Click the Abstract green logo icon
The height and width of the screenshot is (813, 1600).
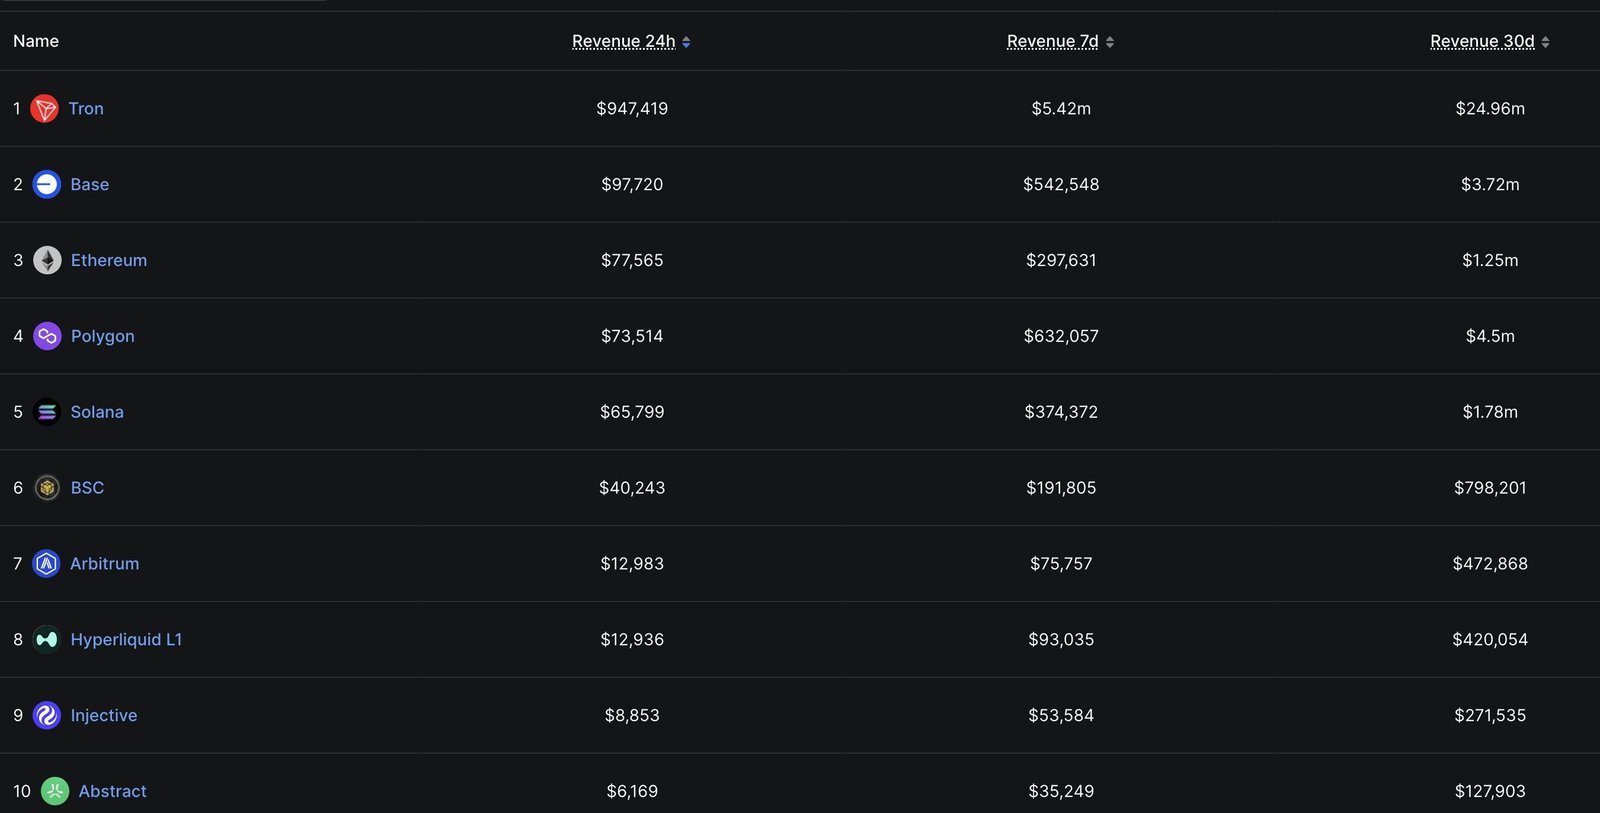55,792
